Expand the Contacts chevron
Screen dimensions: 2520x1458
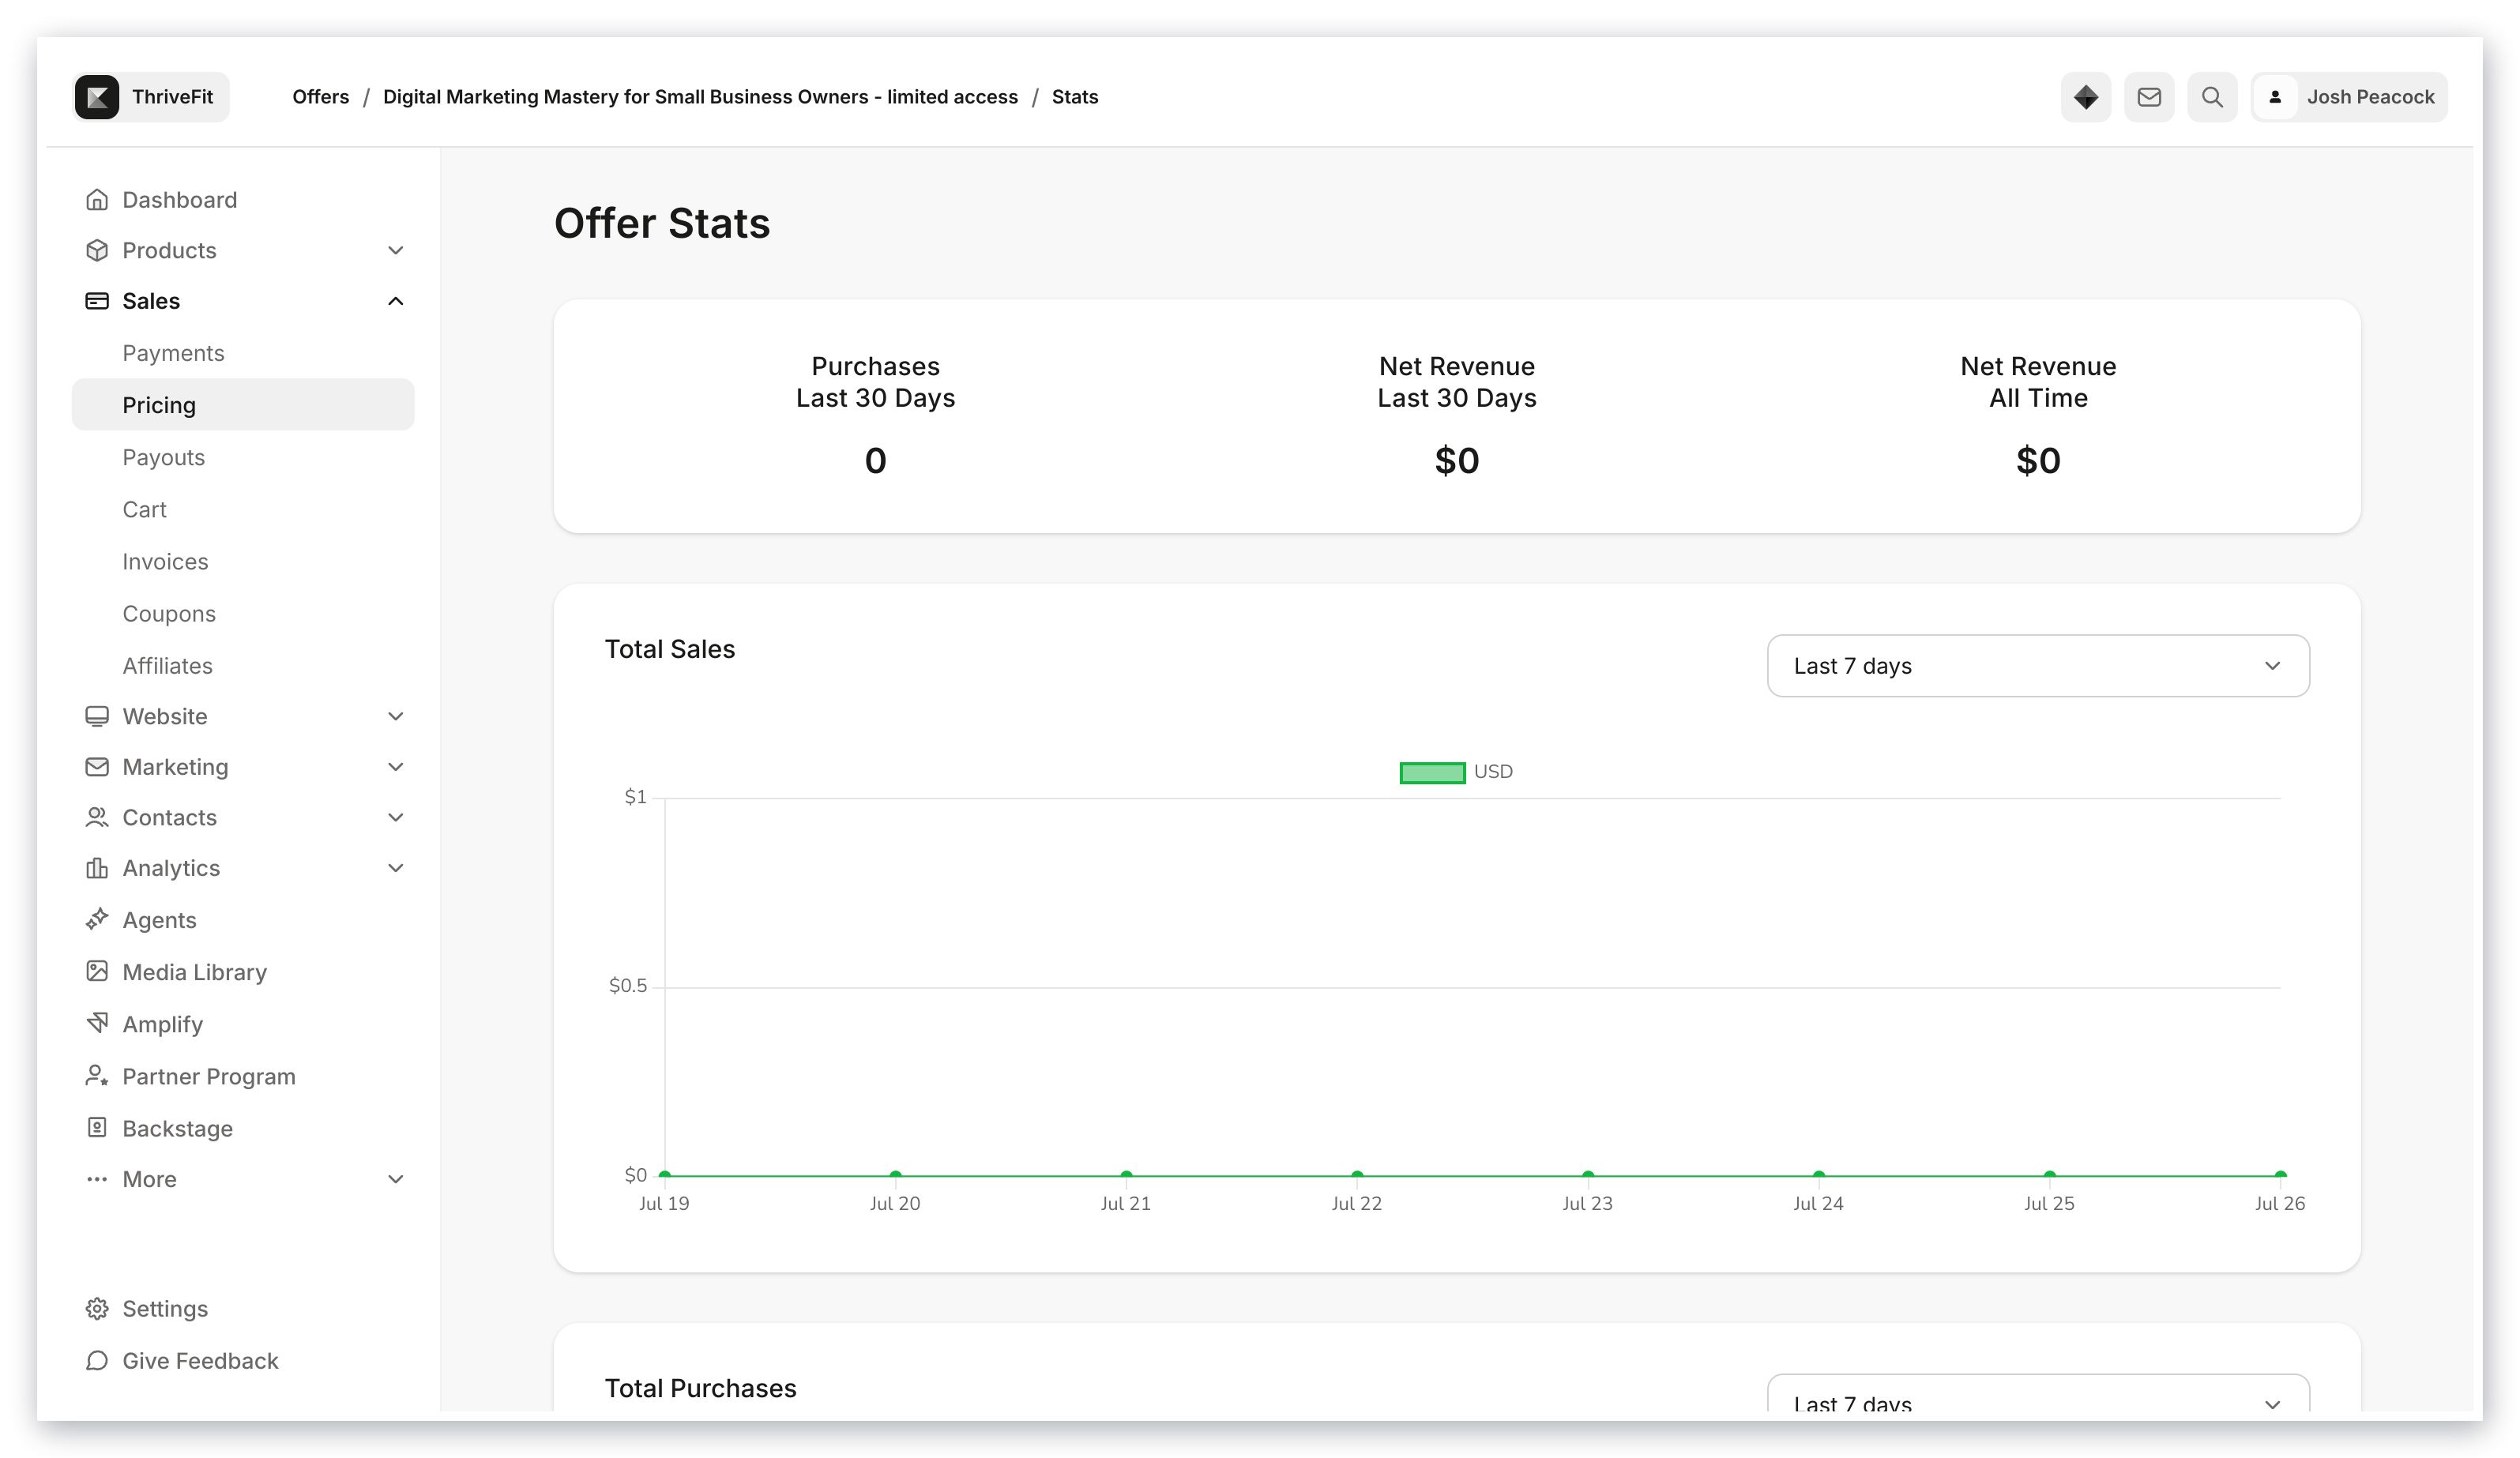[x=396, y=817]
